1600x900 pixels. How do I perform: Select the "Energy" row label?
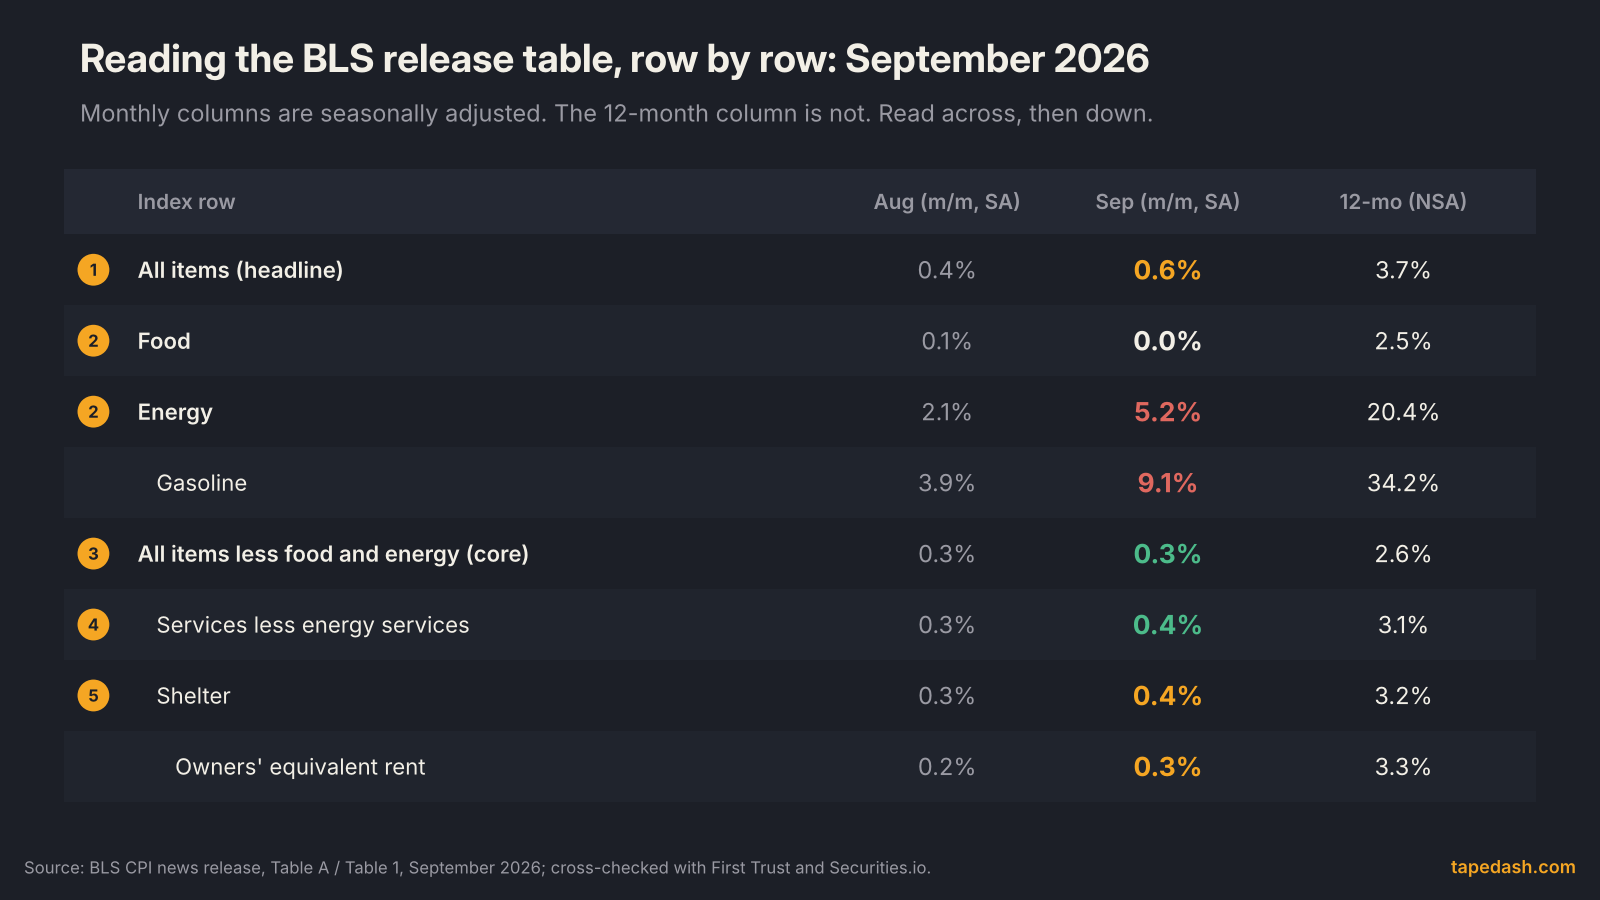175,412
